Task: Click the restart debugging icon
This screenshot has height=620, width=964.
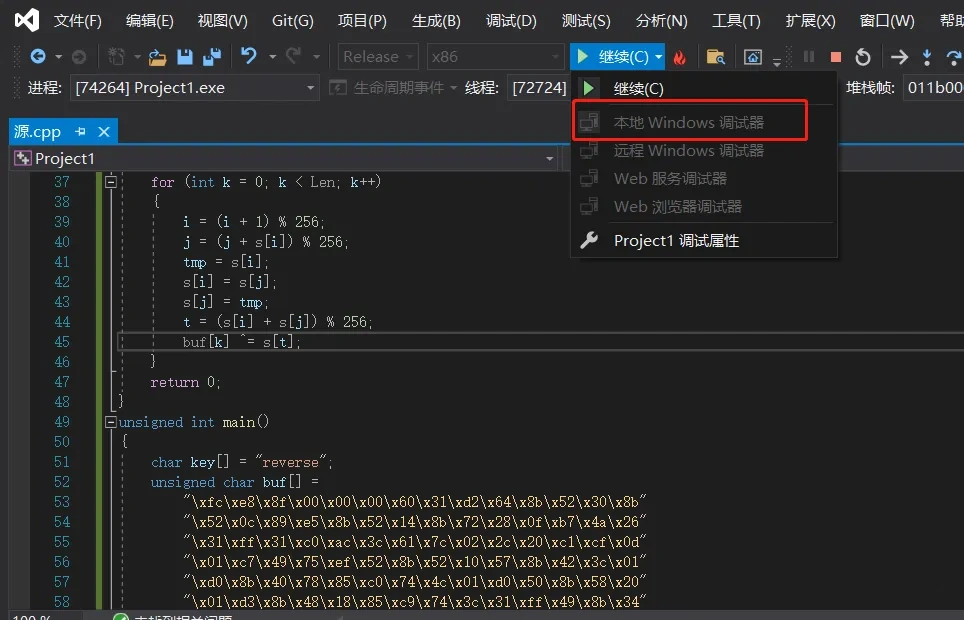Action: (863, 57)
